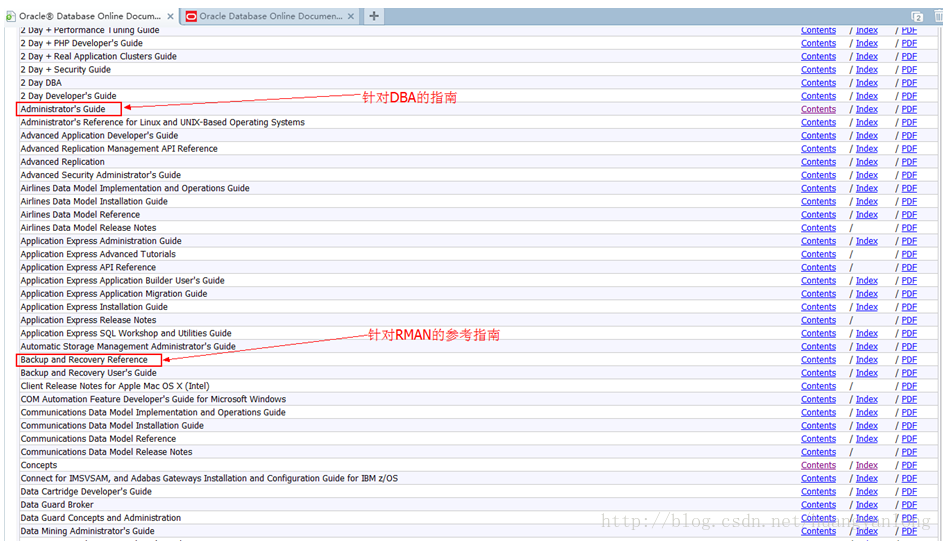Open Index for Data Guard Broker
The height and width of the screenshot is (541, 943).
pos(867,505)
